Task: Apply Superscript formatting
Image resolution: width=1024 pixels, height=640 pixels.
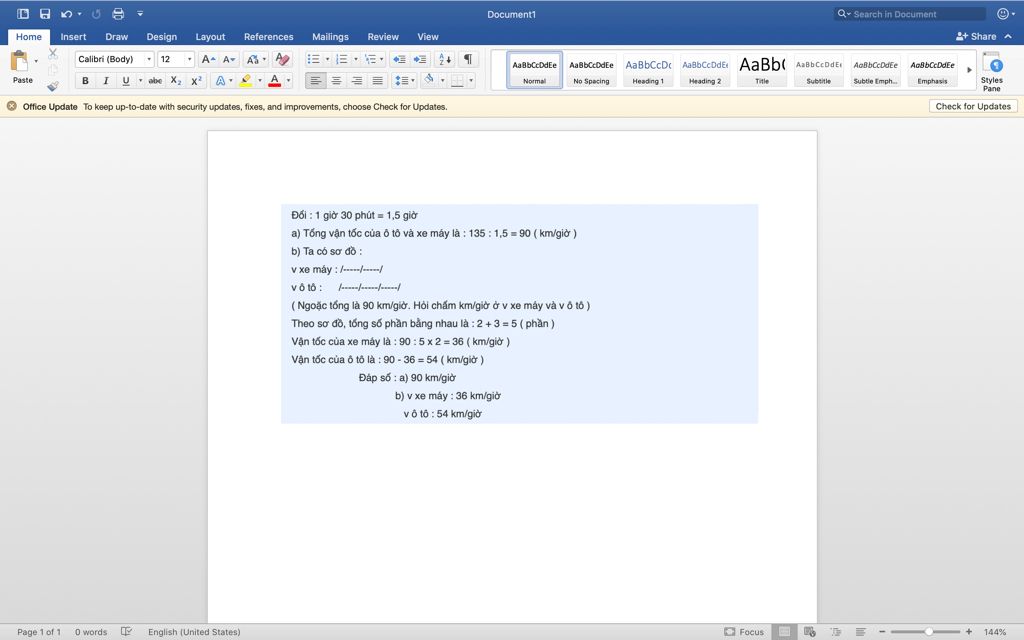Action: click(x=197, y=81)
